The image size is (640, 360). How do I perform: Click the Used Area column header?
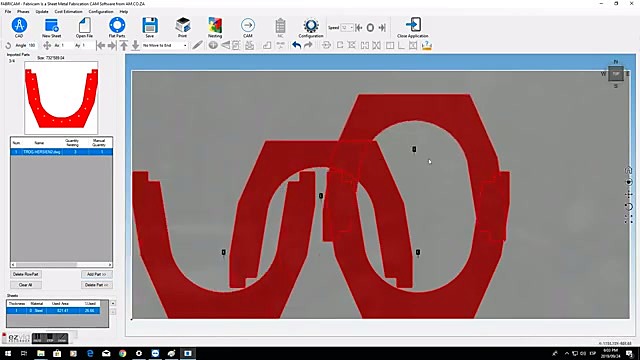click(60, 304)
